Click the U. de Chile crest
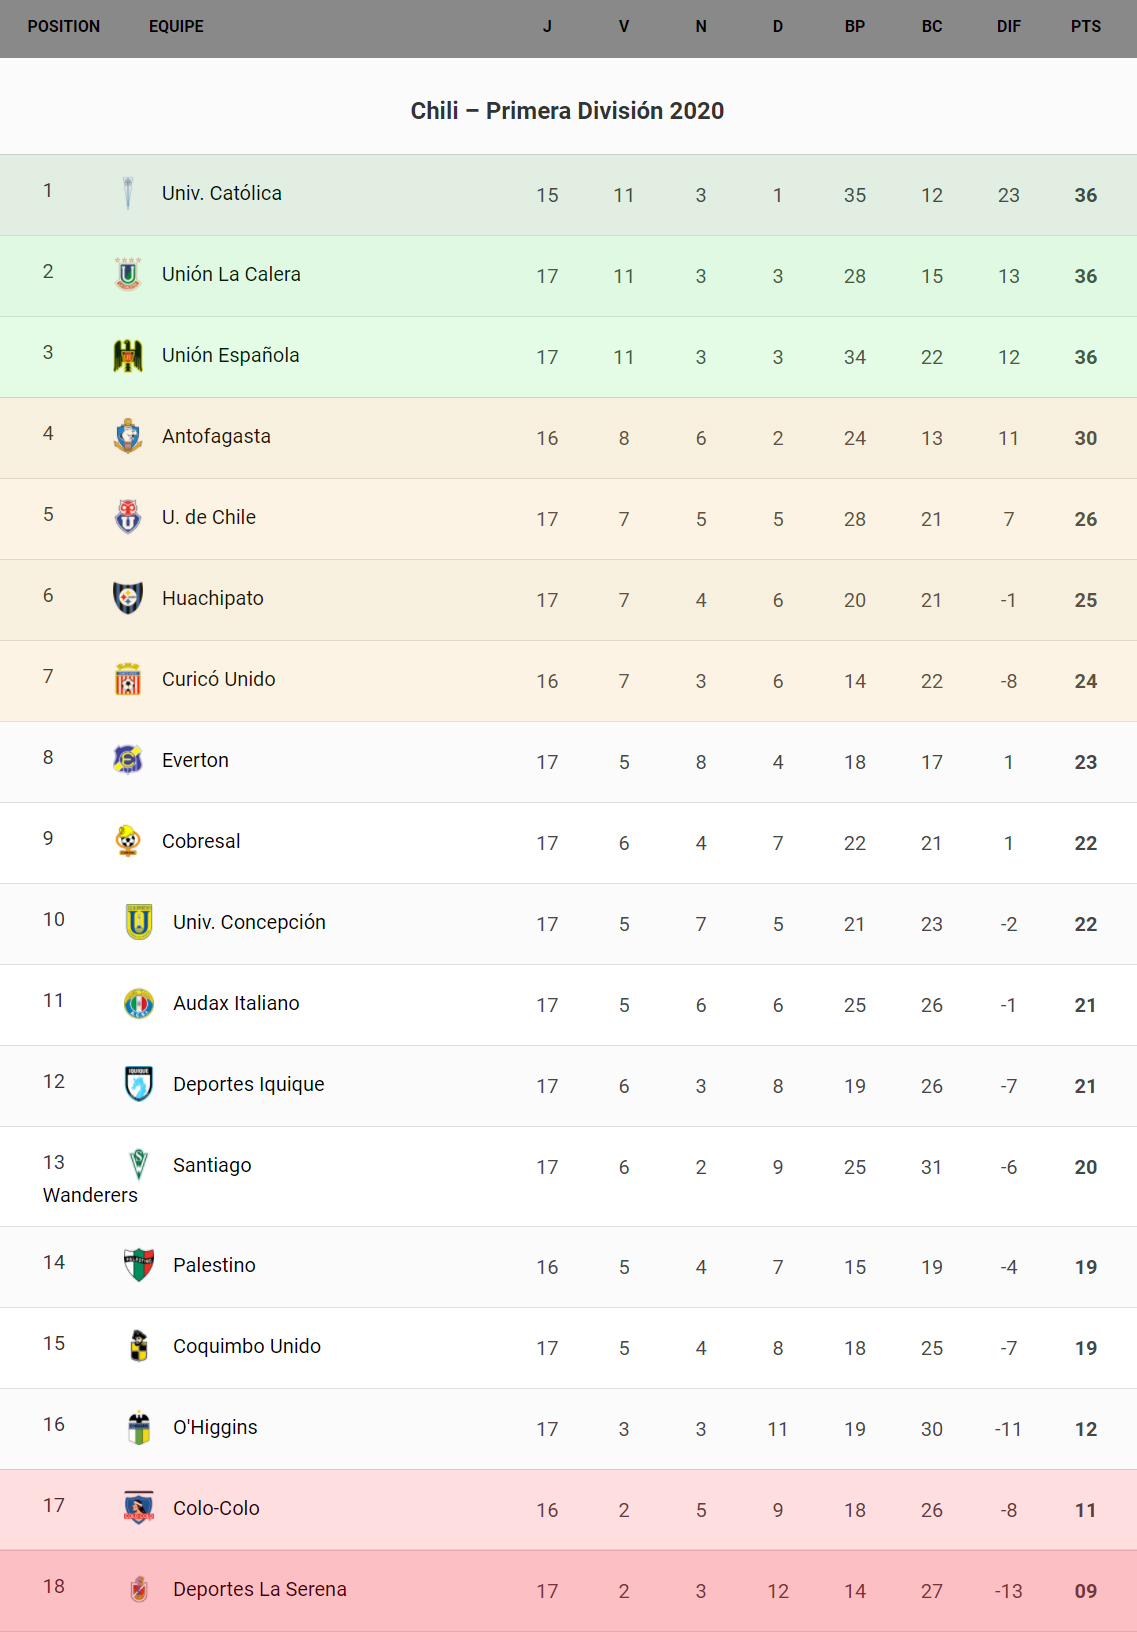Viewport: 1137px width, 1640px height. [128, 517]
